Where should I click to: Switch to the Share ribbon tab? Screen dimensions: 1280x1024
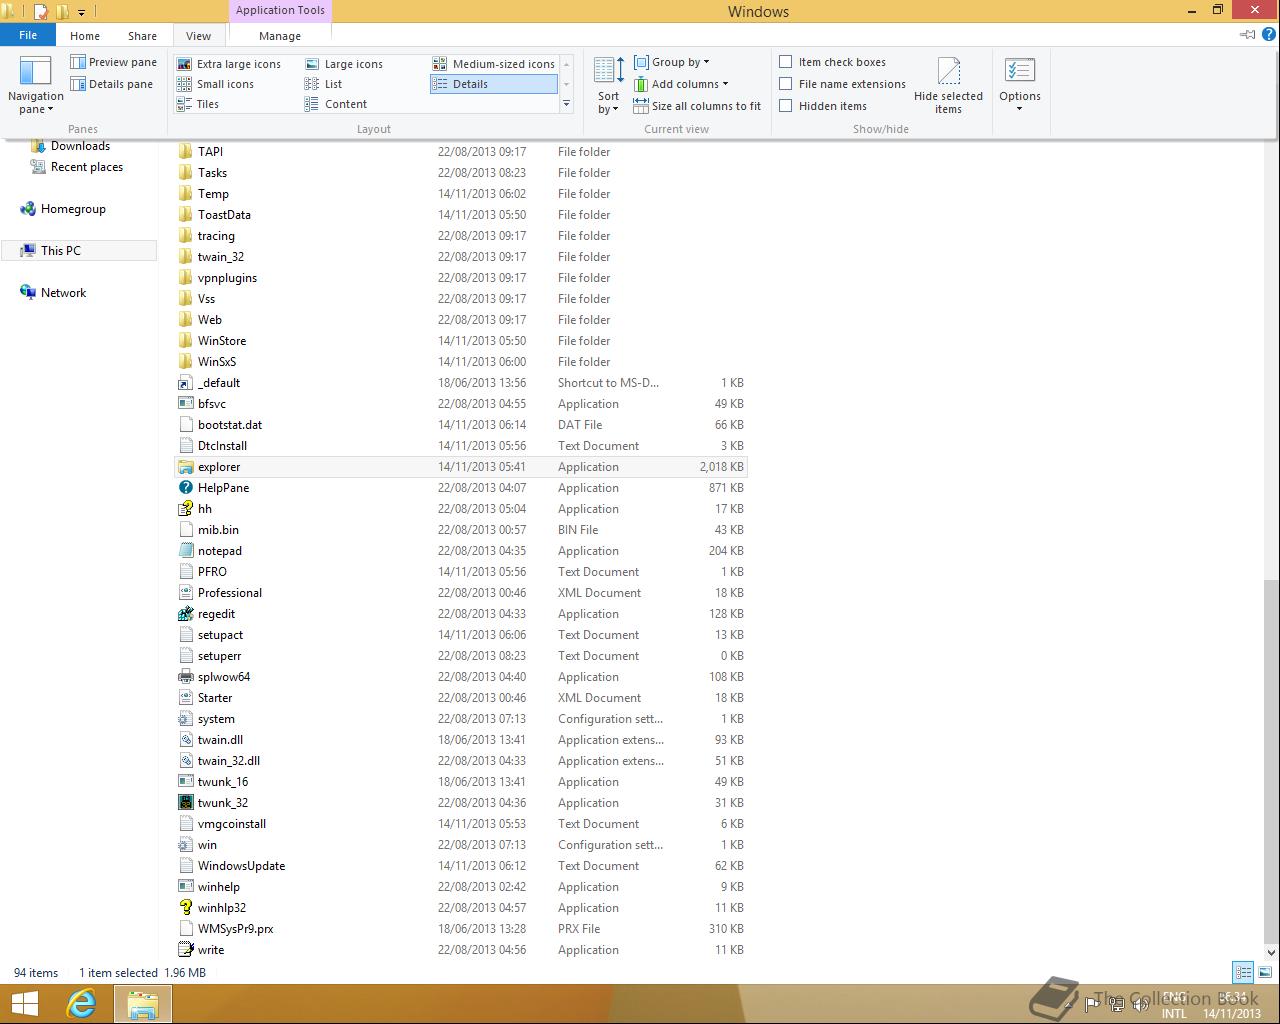(142, 36)
